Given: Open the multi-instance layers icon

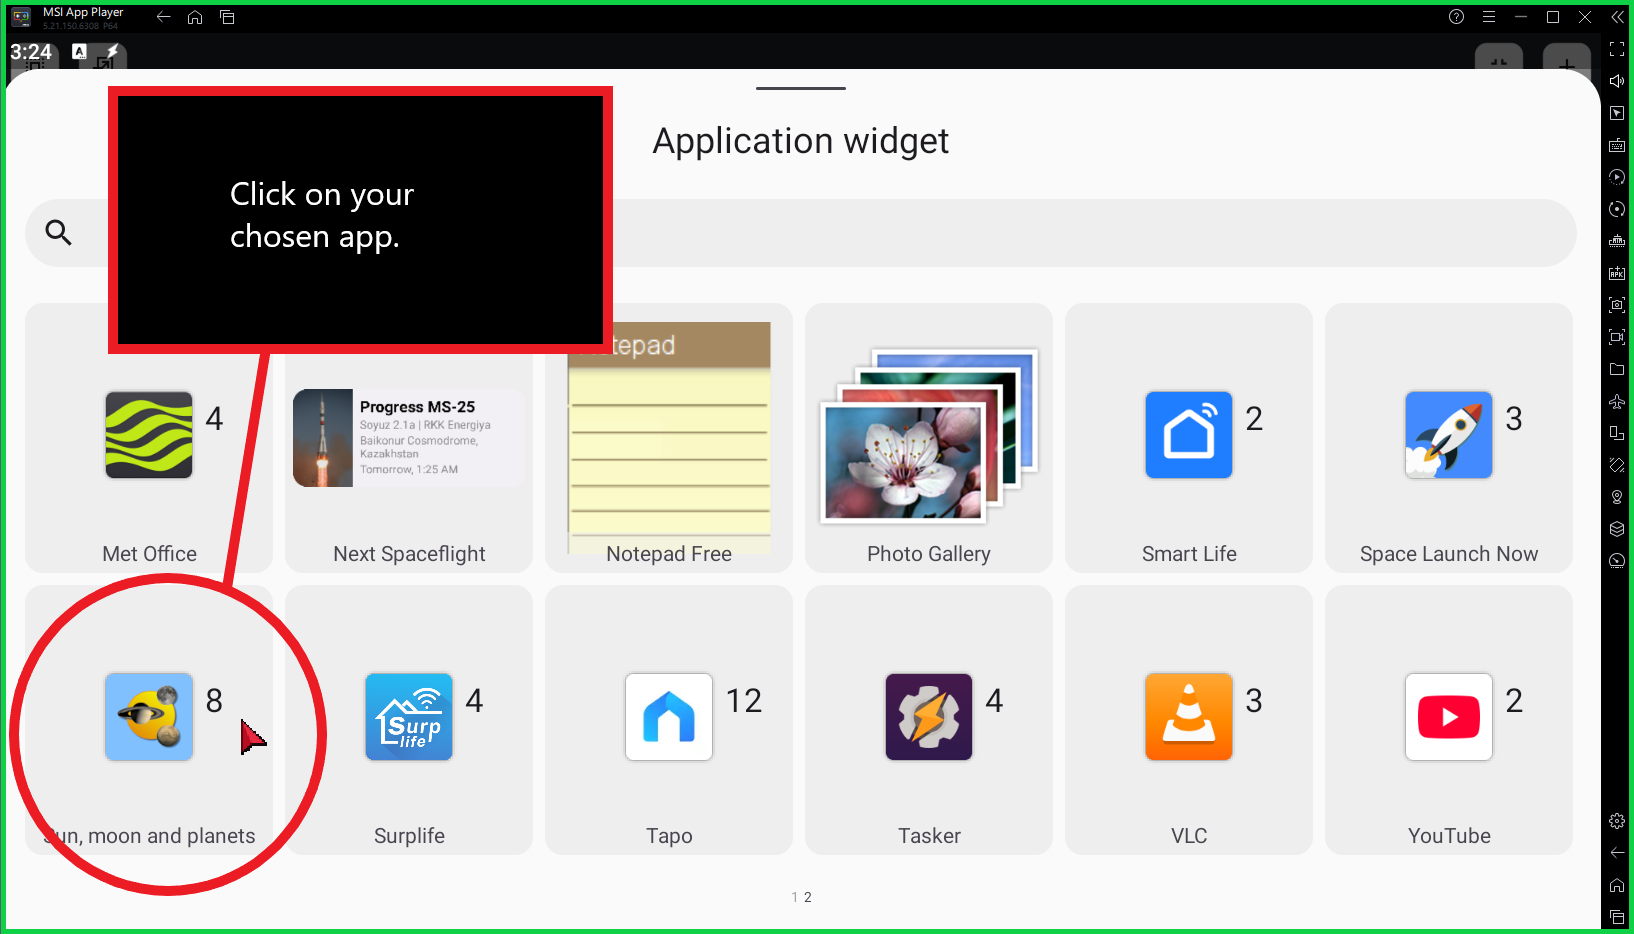Looking at the screenshot, I should (1617, 529).
